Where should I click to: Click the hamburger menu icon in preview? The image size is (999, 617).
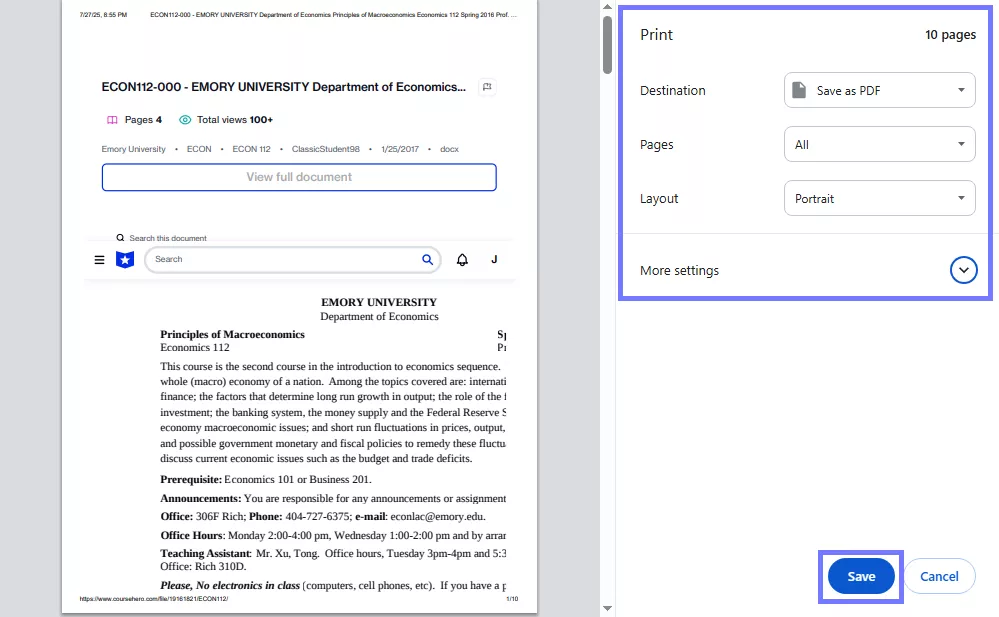[x=99, y=259]
